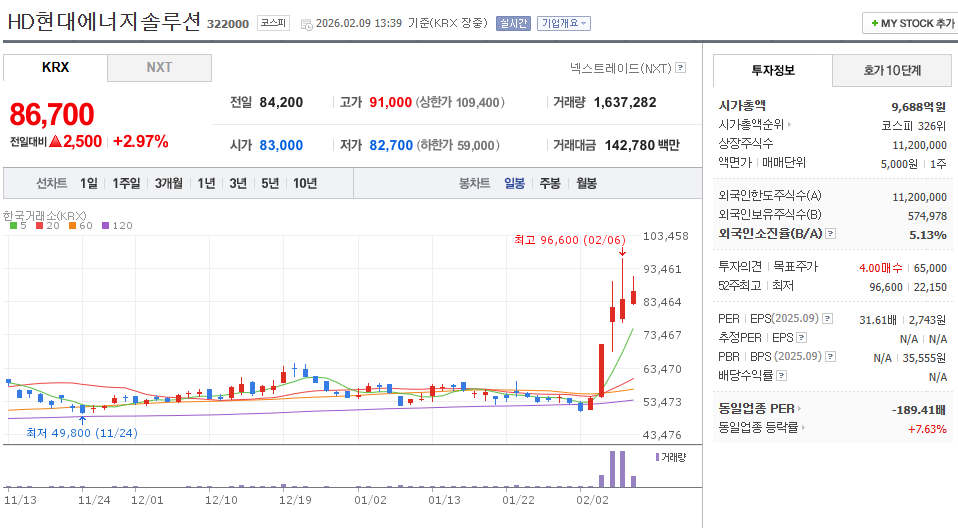
Task: Select 주봉 candlestick chart
Action: (x=550, y=183)
